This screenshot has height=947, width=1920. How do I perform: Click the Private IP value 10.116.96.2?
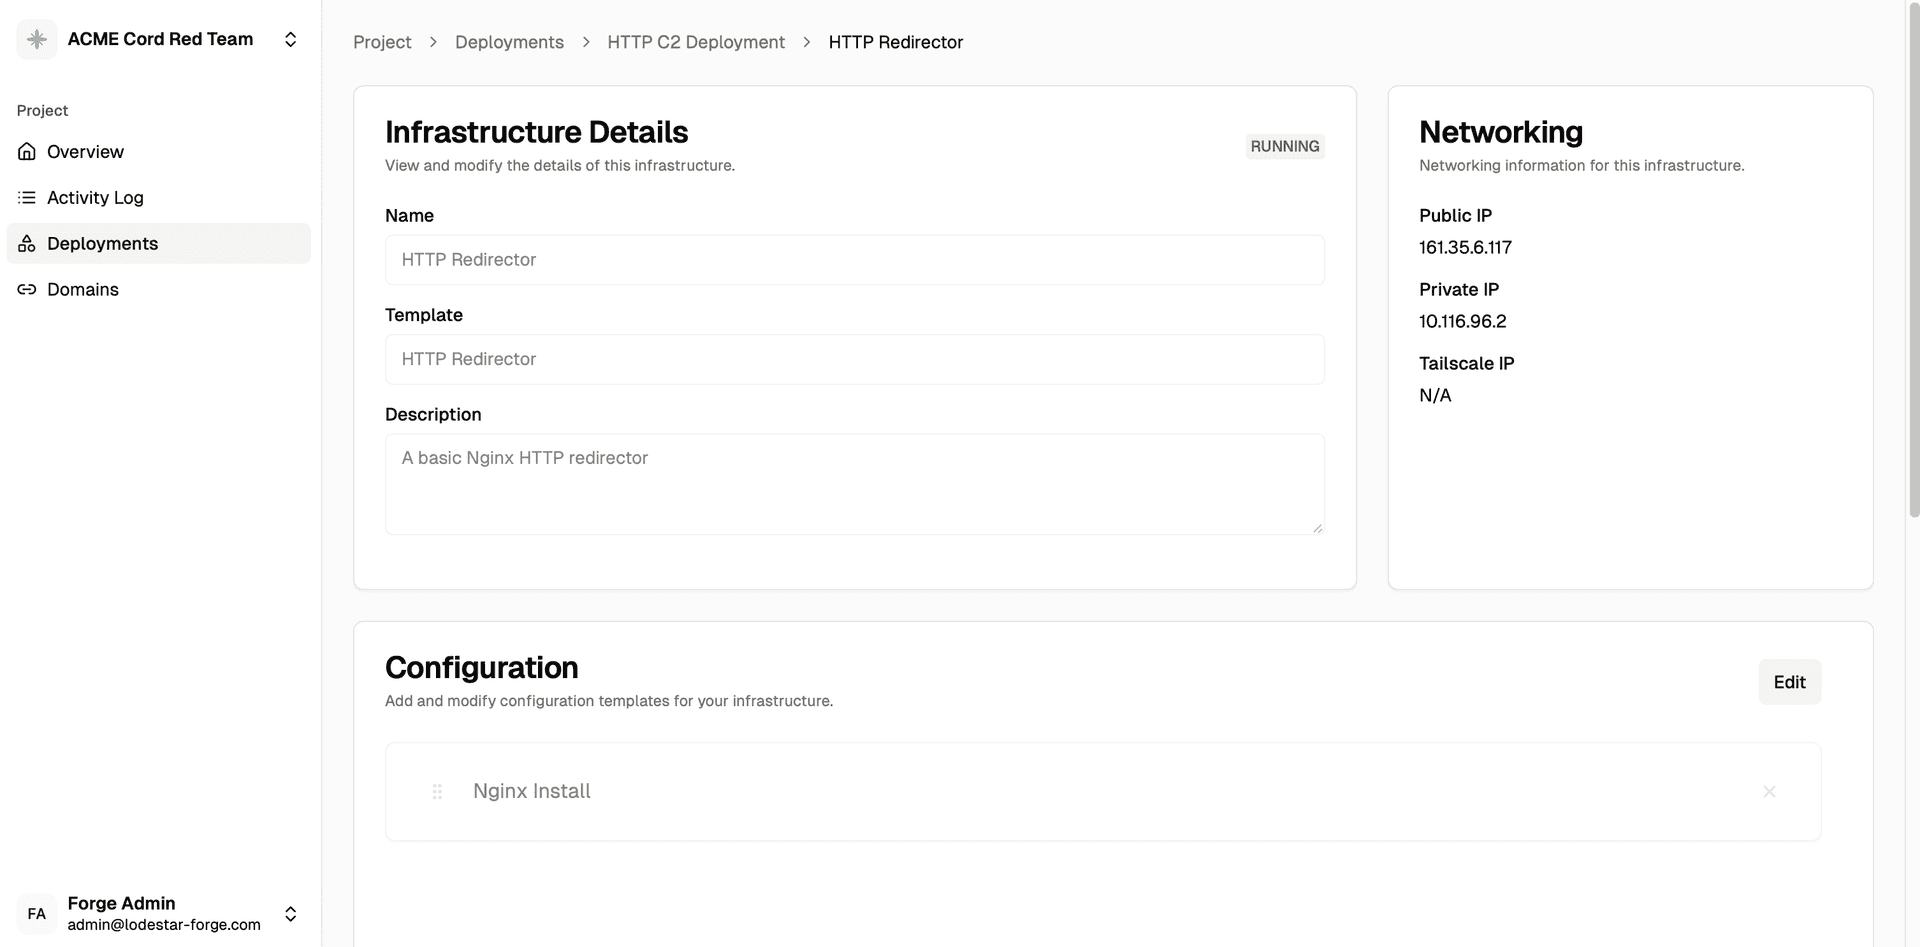pyautogui.click(x=1462, y=321)
